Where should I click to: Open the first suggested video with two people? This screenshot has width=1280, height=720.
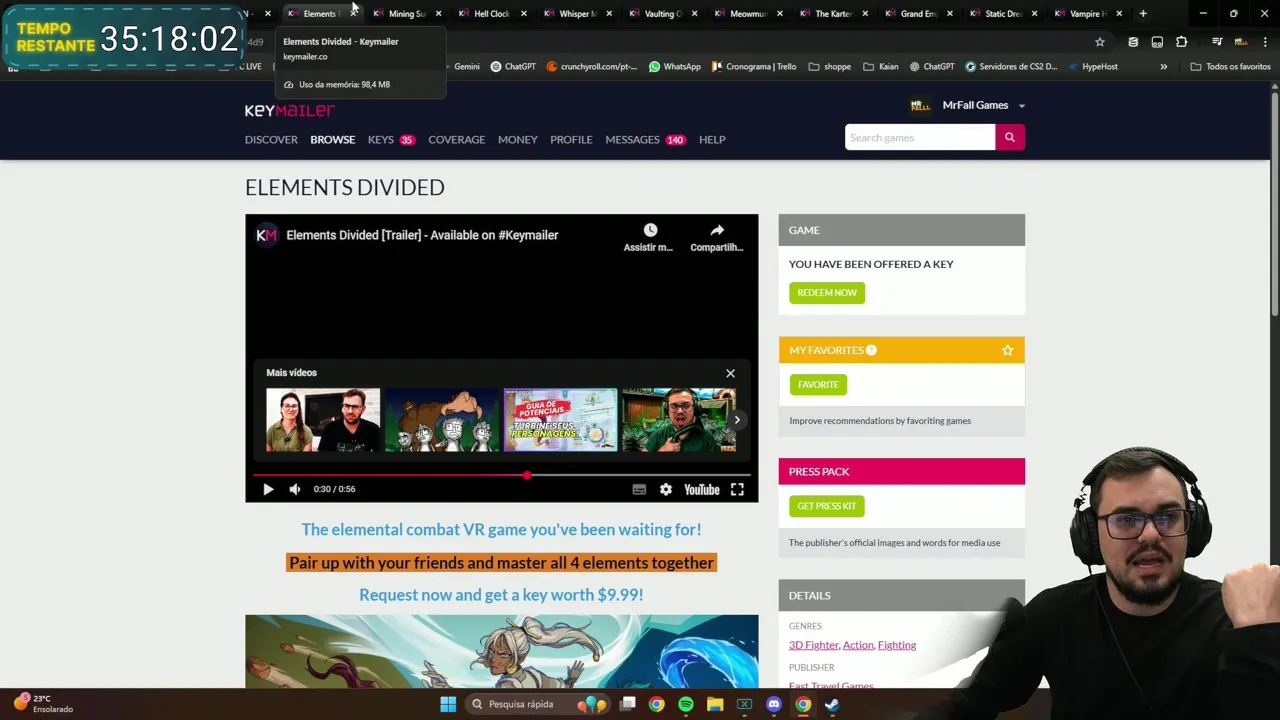[323, 420]
